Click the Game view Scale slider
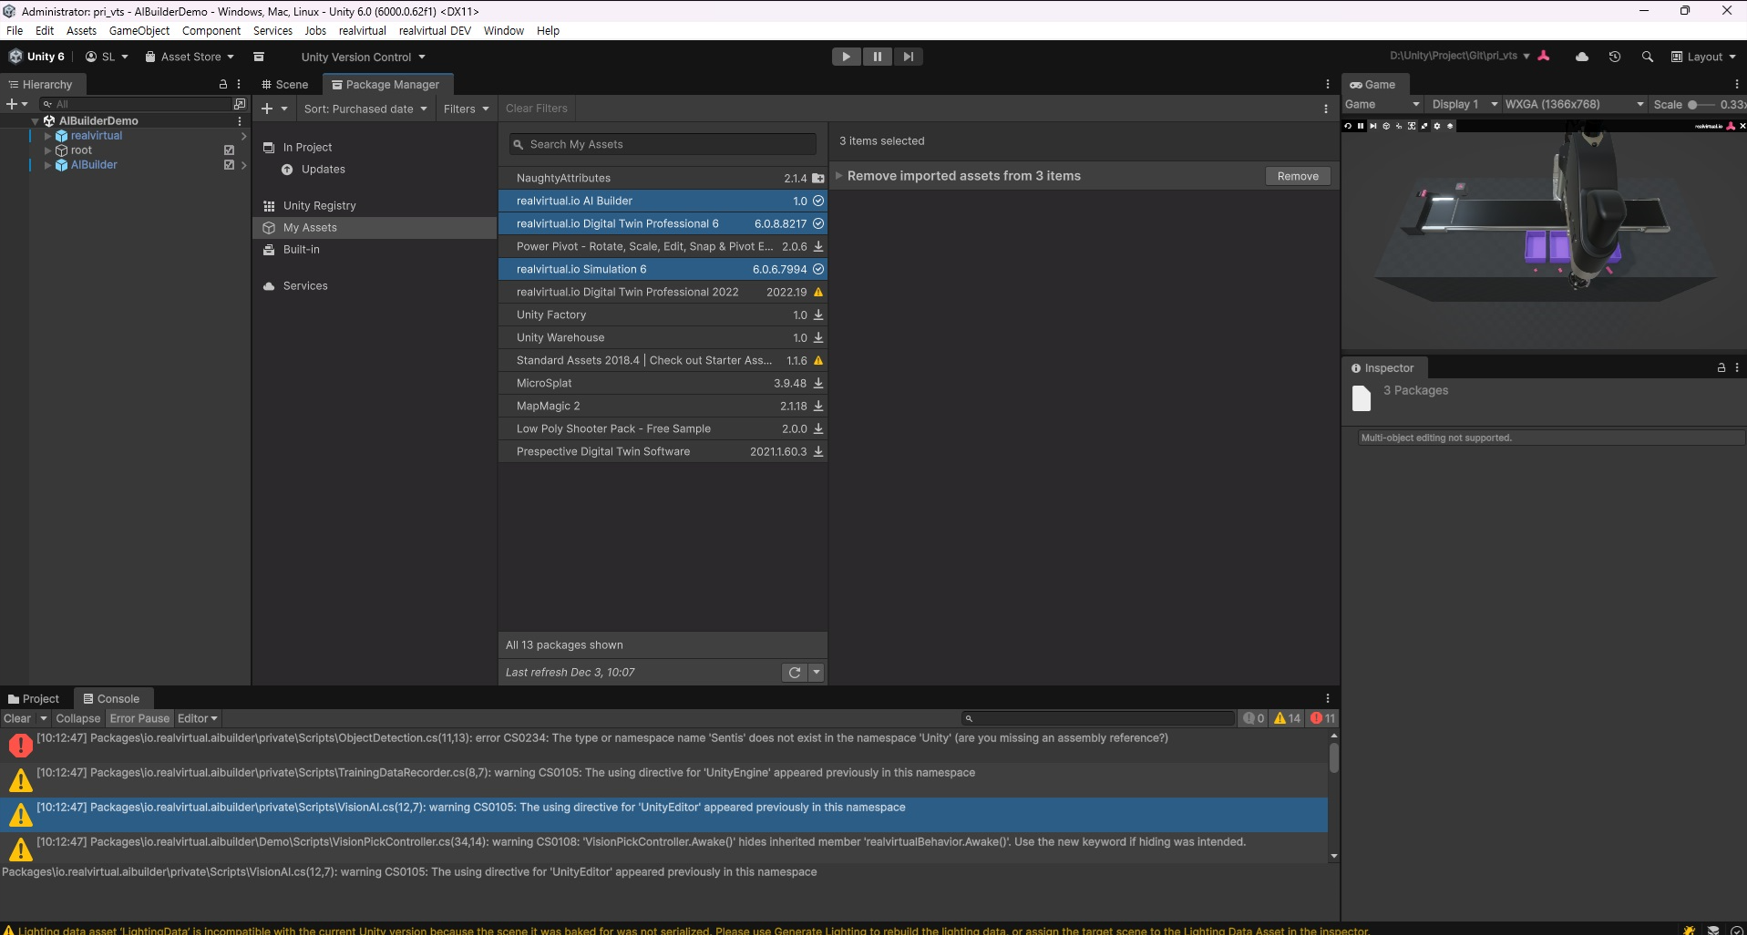Screen dimensions: 1747x935 pyautogui.click(x=1693, y=105)
